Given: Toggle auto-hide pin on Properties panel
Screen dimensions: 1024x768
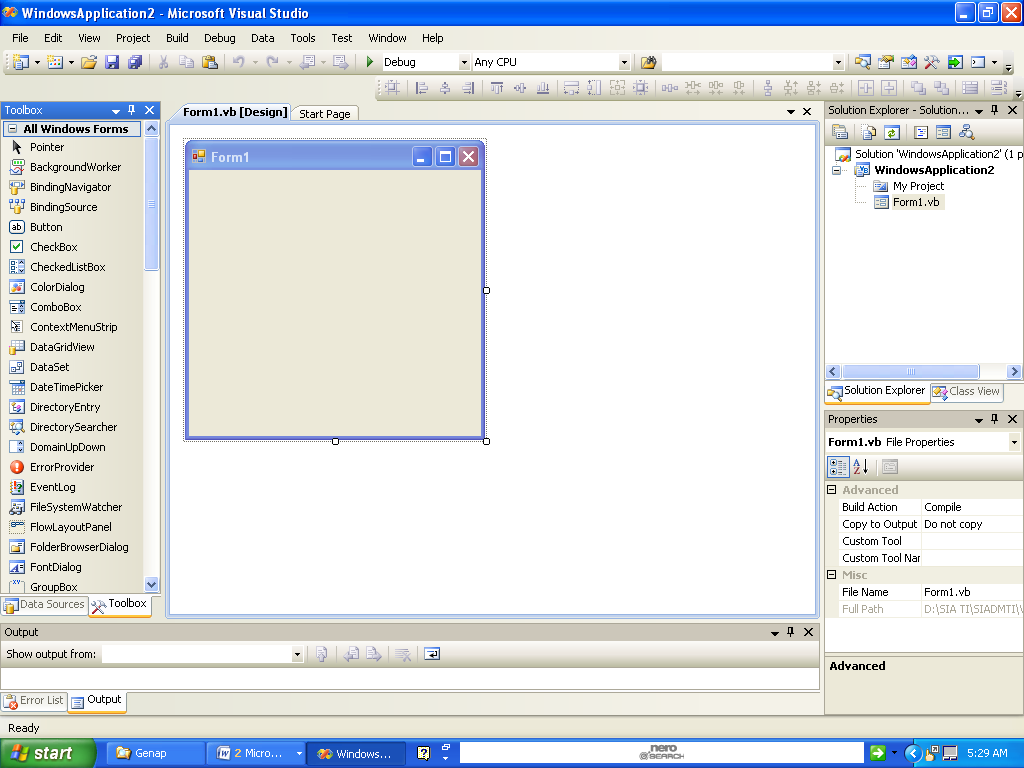Looking at the screenshot, I should [x=995, y=419].
